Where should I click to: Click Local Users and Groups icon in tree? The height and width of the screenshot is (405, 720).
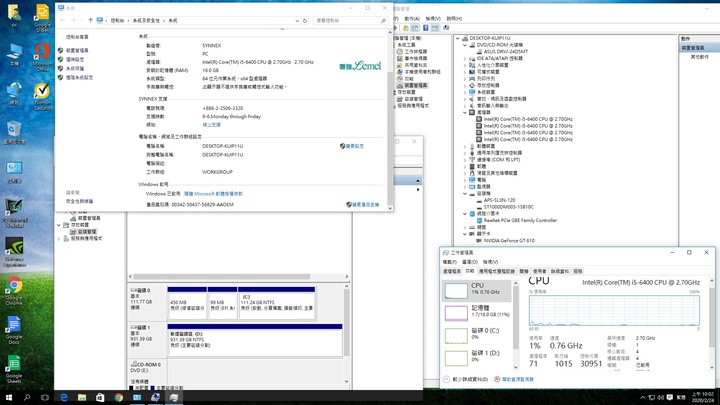tap(399, 72)
